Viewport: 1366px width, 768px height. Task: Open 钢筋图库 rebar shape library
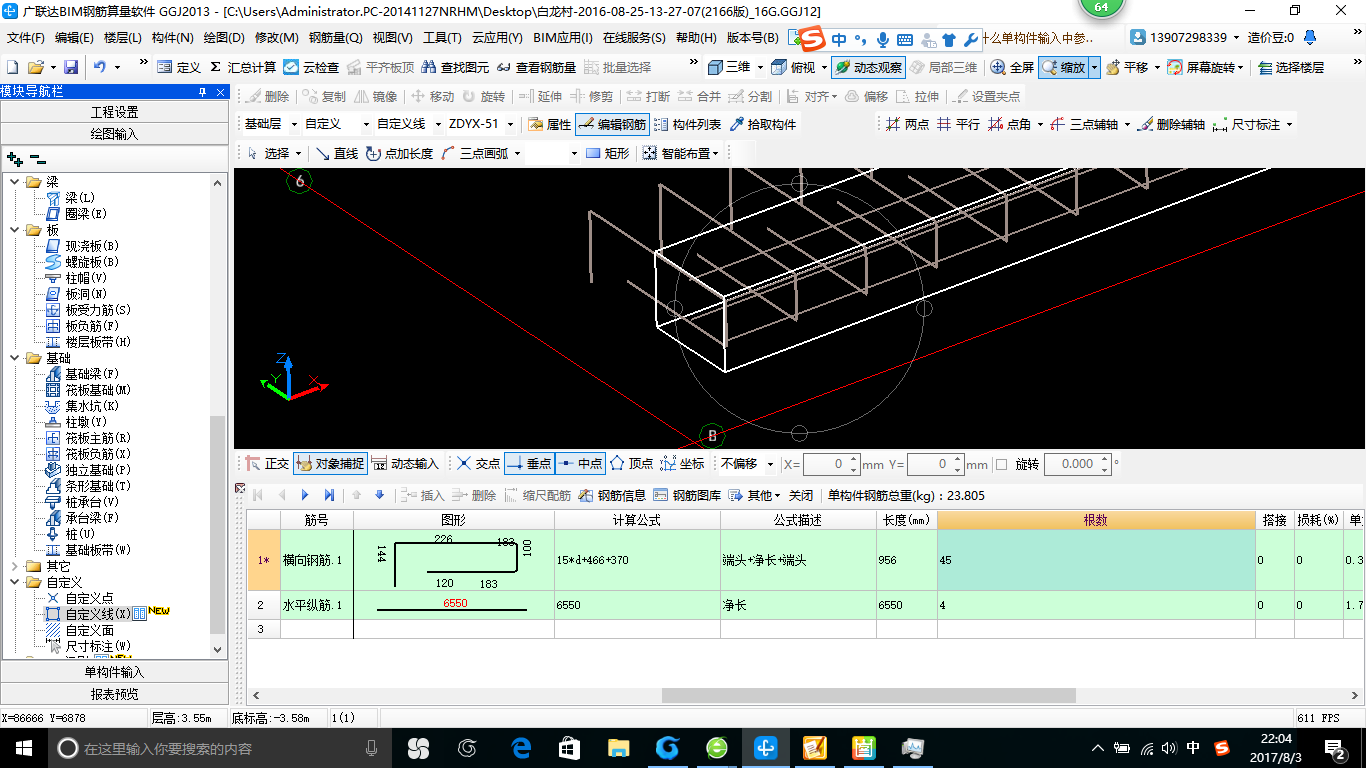coord(687,495)
